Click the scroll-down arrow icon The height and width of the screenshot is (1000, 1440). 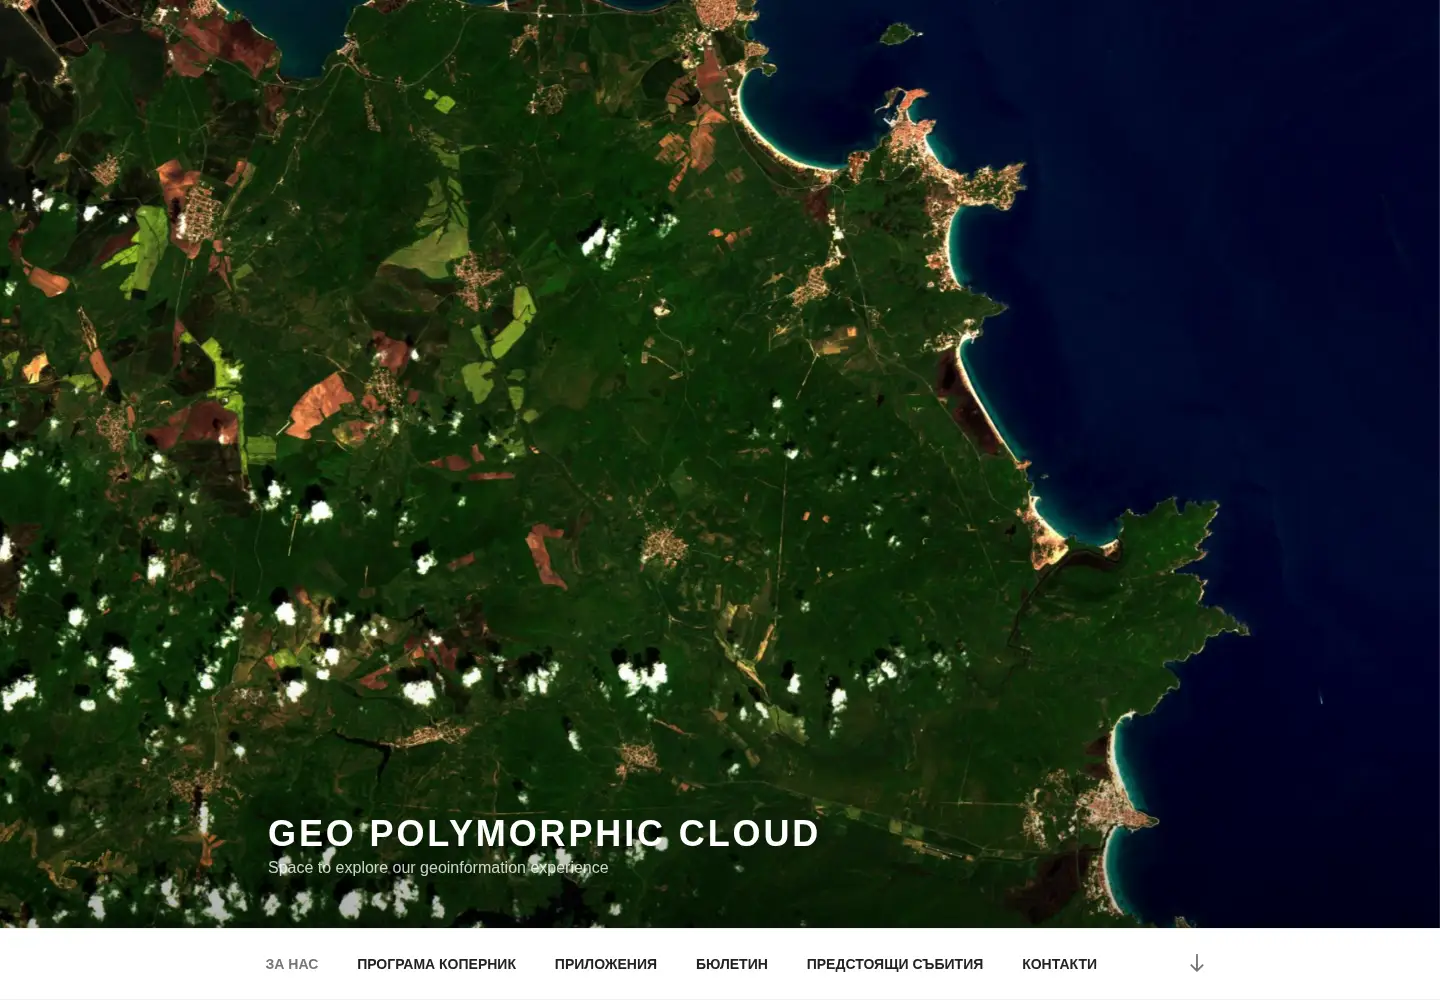pos(1196,963)
